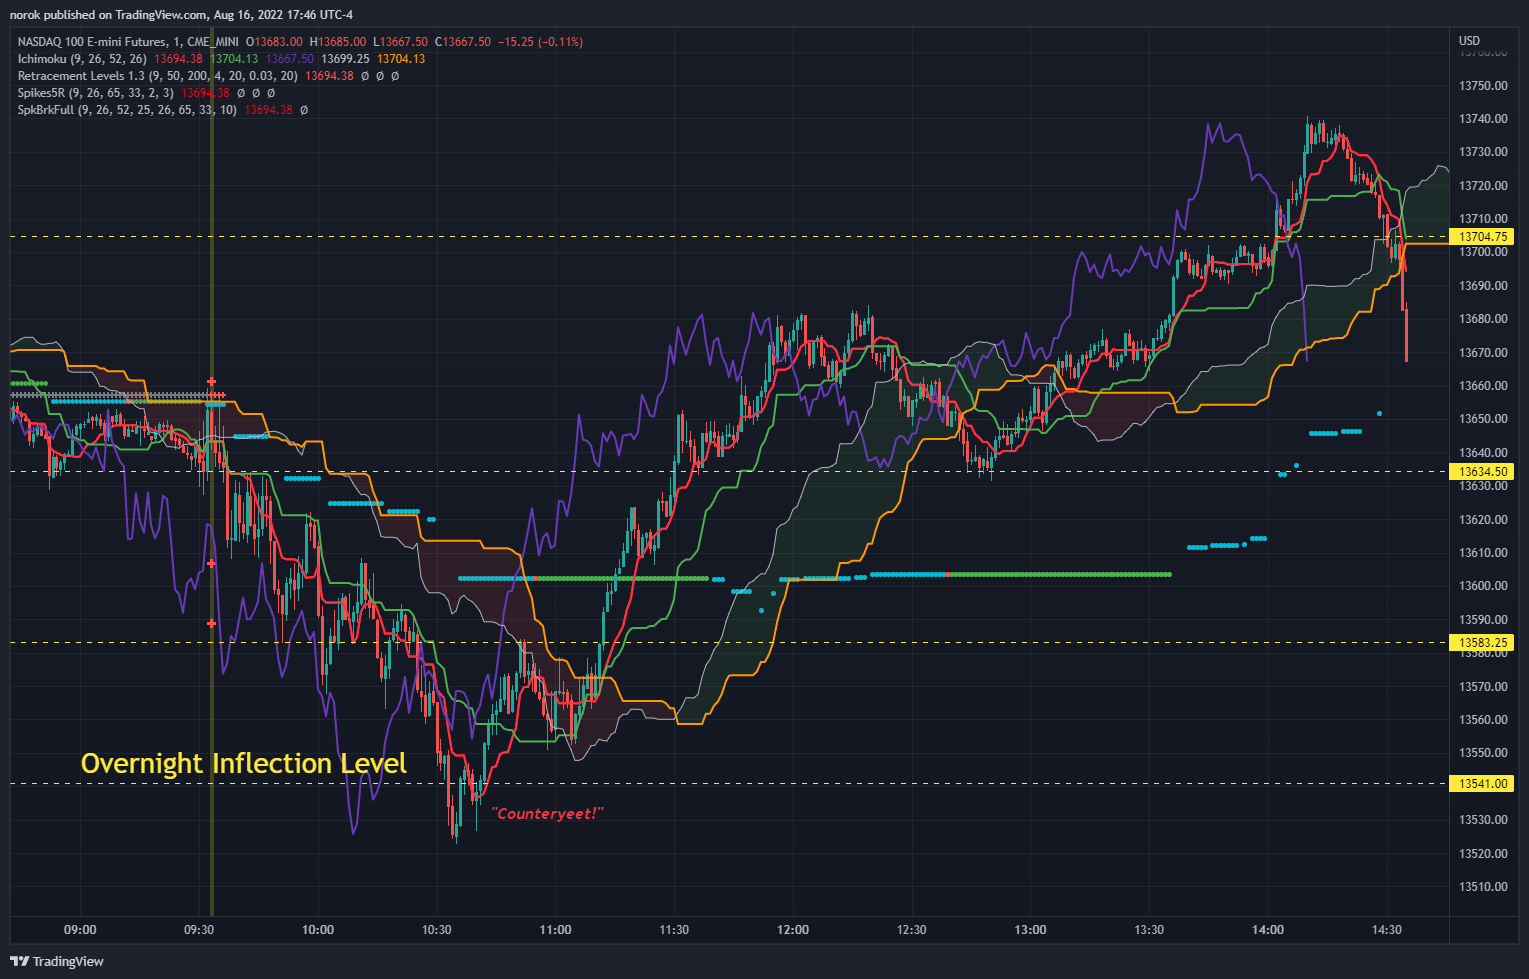1529x979 pixels.
Task: Click the -15.25 (-0.11%) change value
Action: pyautogui.click(x=540, y=42)
